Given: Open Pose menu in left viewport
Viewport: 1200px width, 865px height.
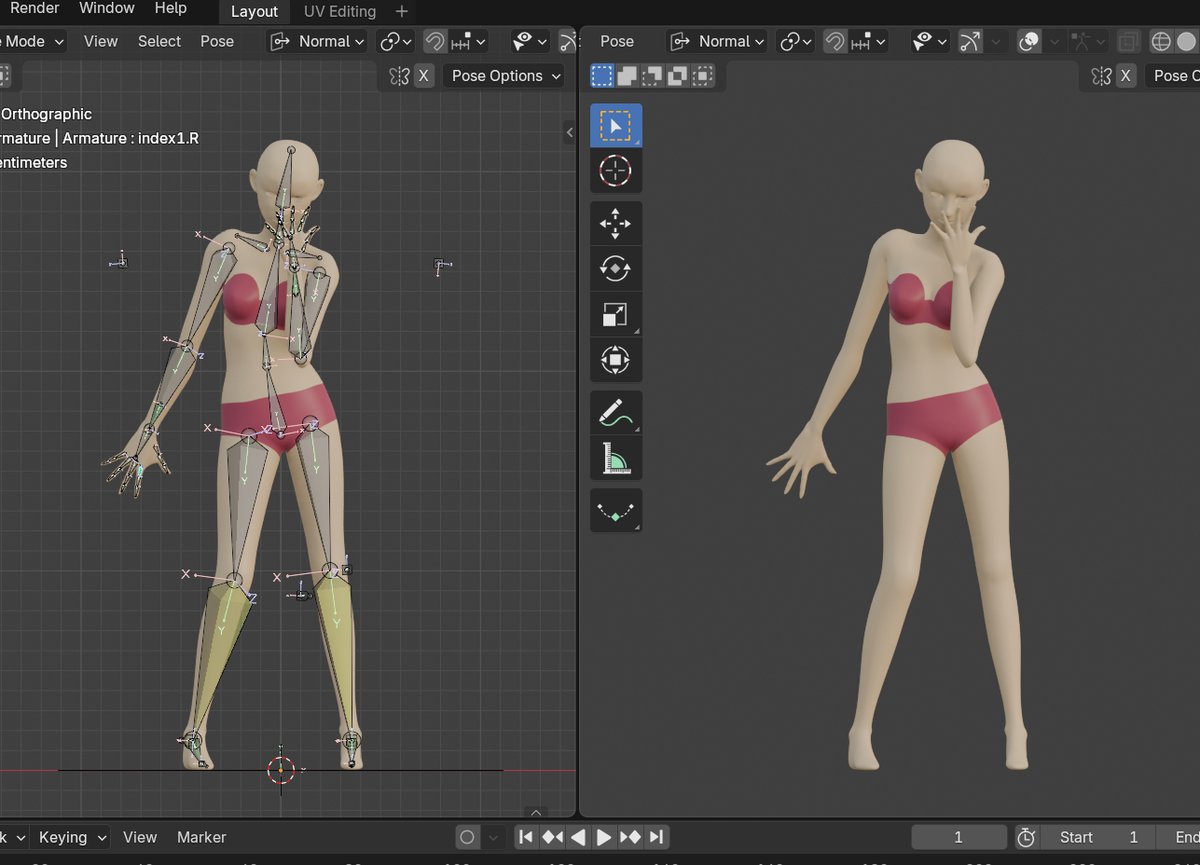Looking at the screenshot, I should [x=217, y=41].
